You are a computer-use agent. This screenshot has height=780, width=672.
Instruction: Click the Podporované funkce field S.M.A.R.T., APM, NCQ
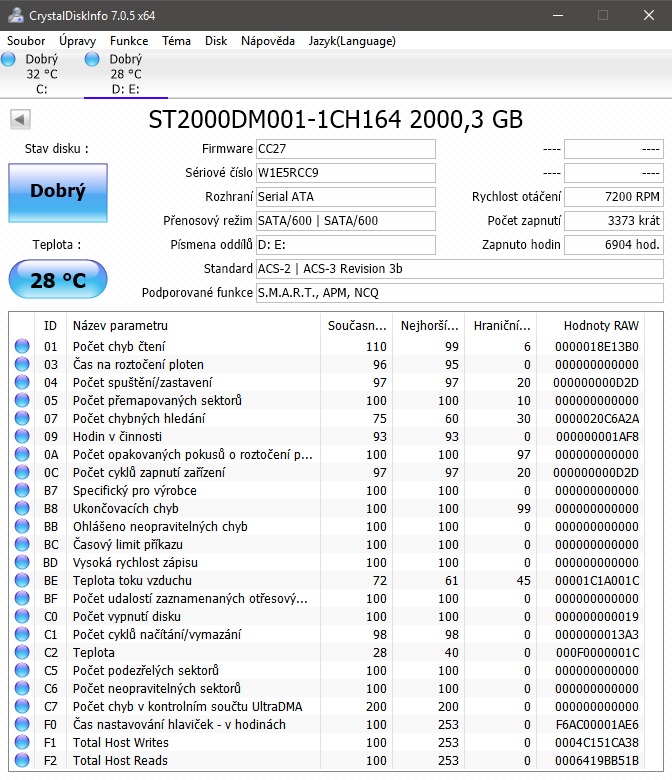tap(460, 292)
